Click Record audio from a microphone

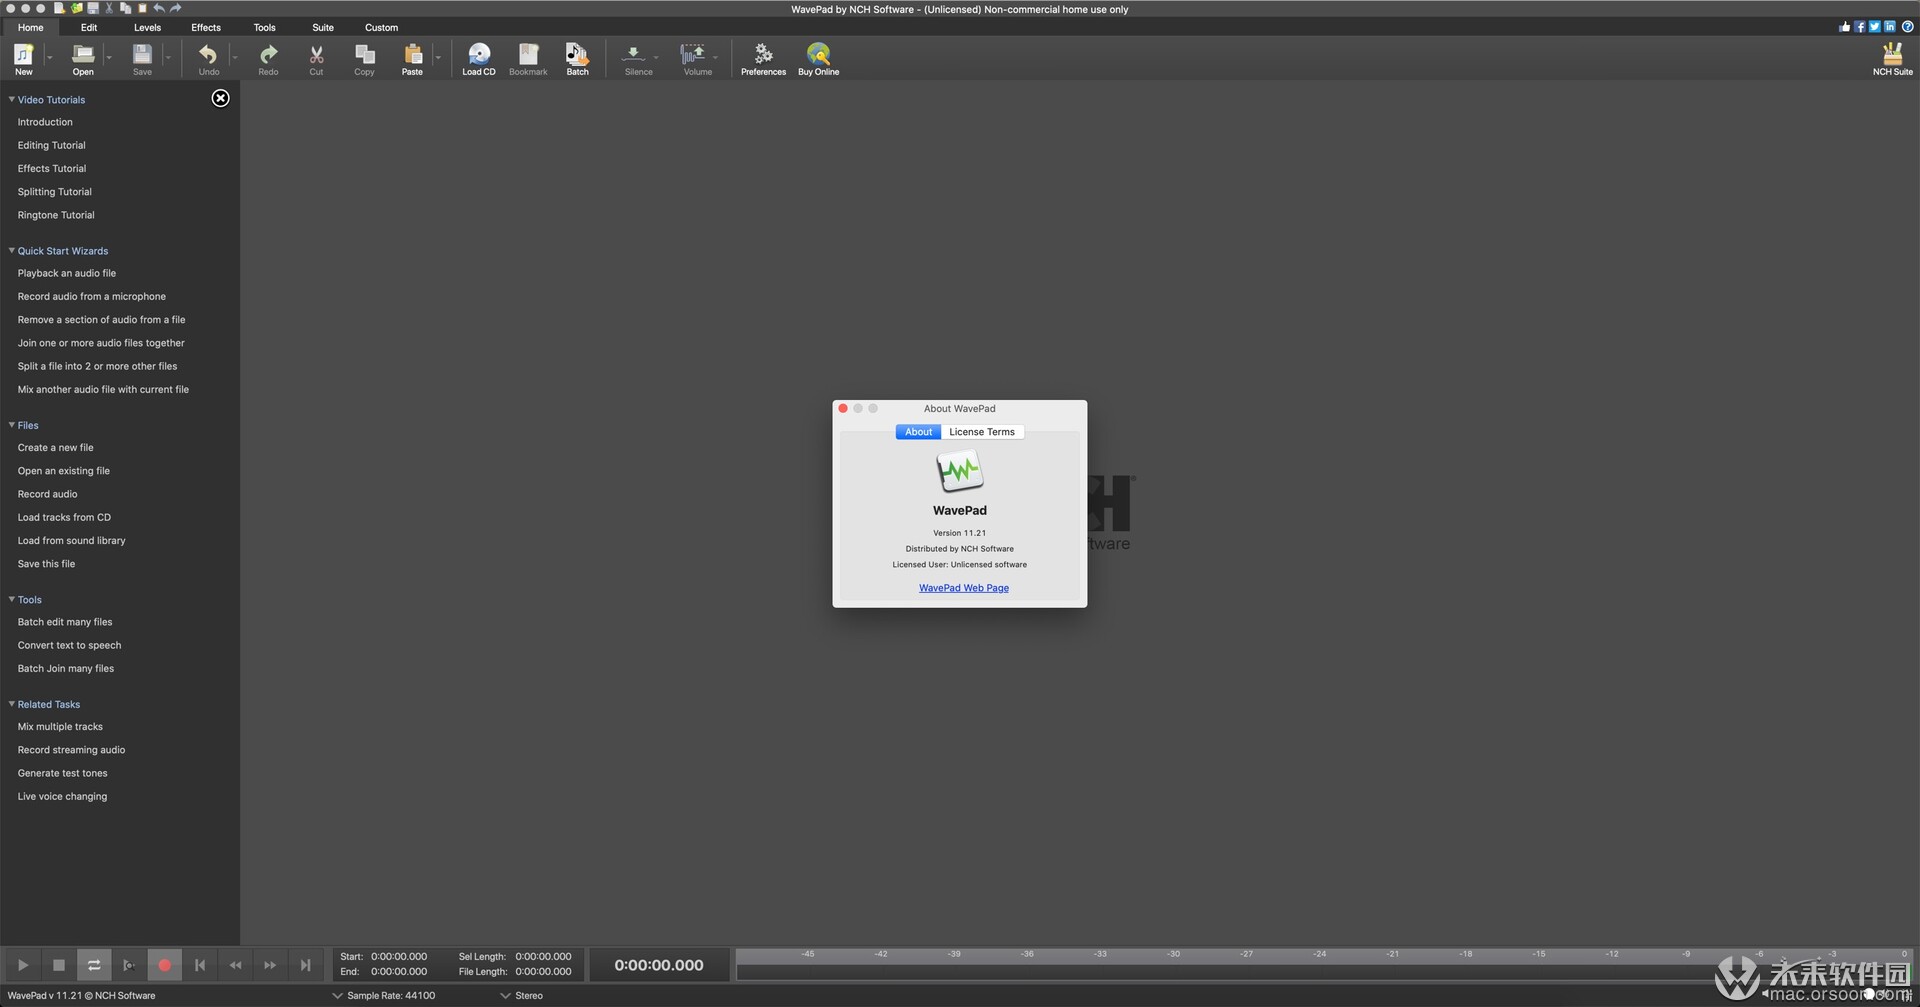pos(92,296)
